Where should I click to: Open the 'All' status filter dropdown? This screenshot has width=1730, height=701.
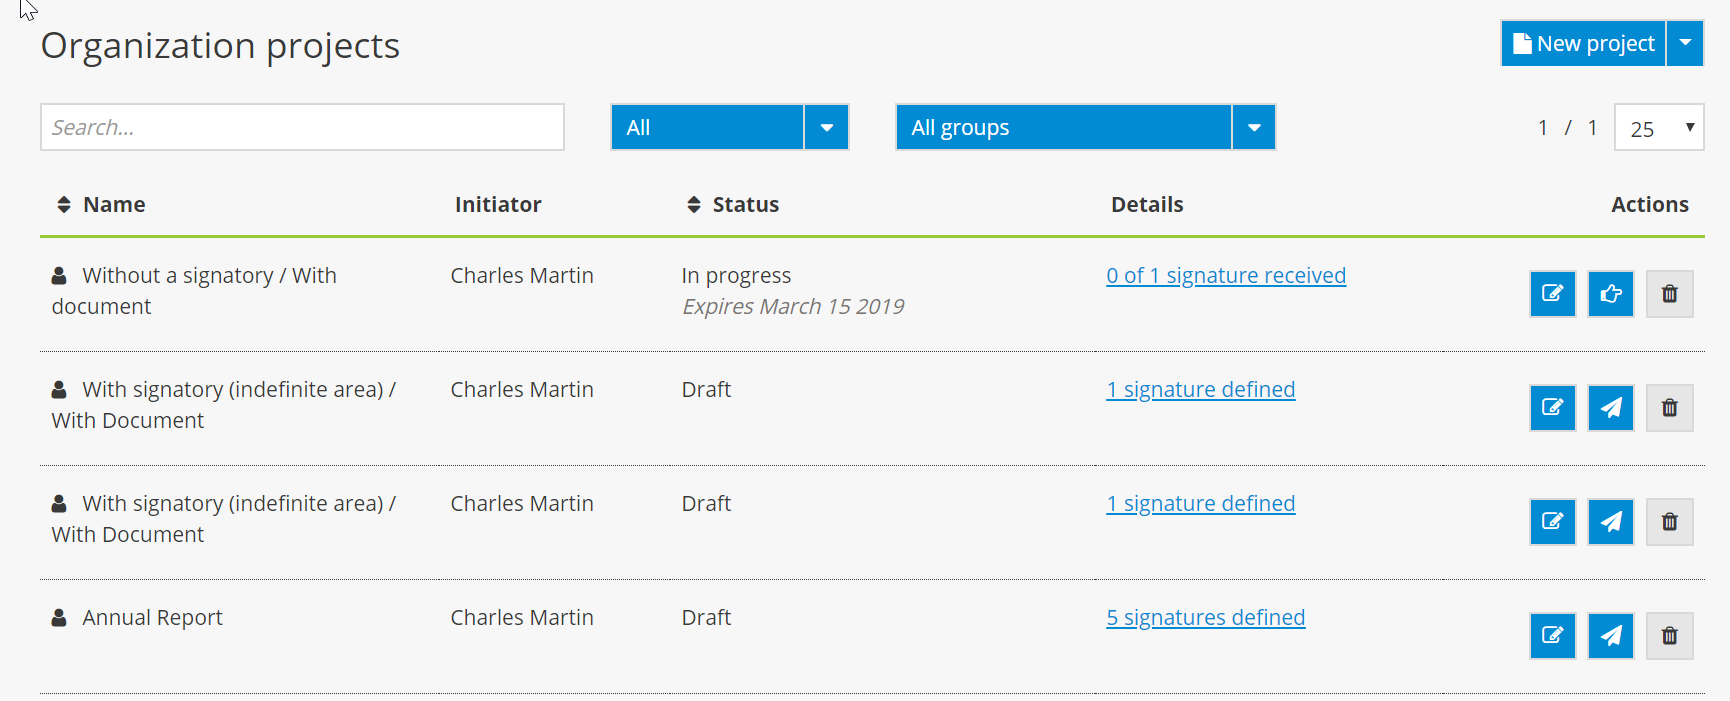click(x=826, y=127)
